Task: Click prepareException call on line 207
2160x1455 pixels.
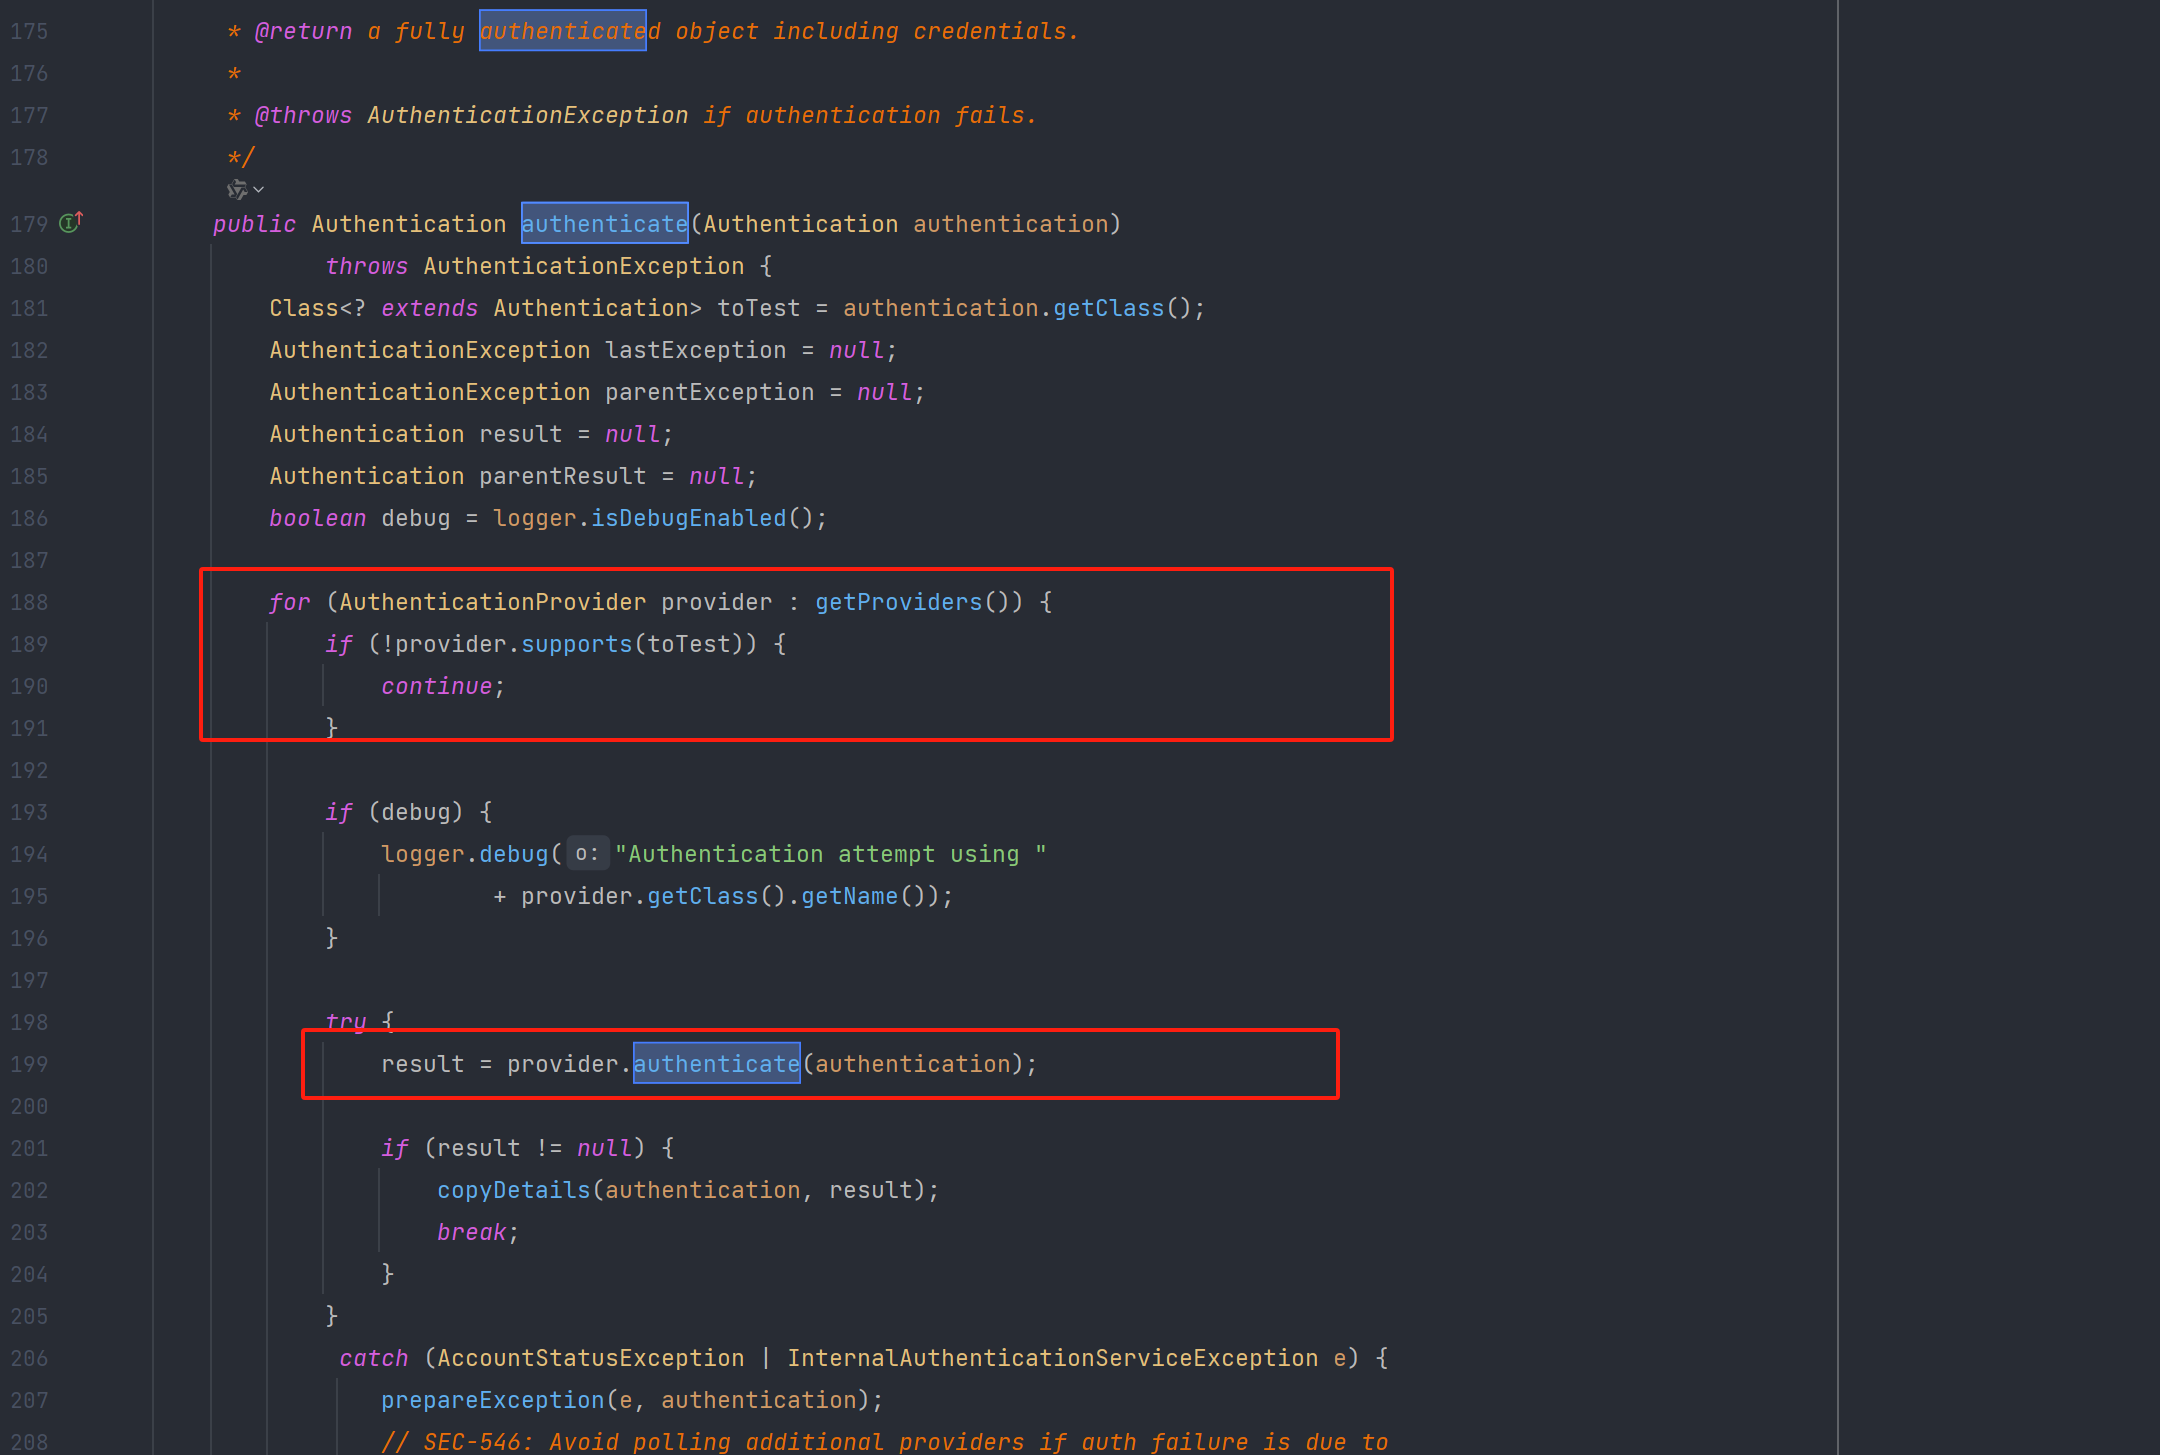Action: [492, 1400]
